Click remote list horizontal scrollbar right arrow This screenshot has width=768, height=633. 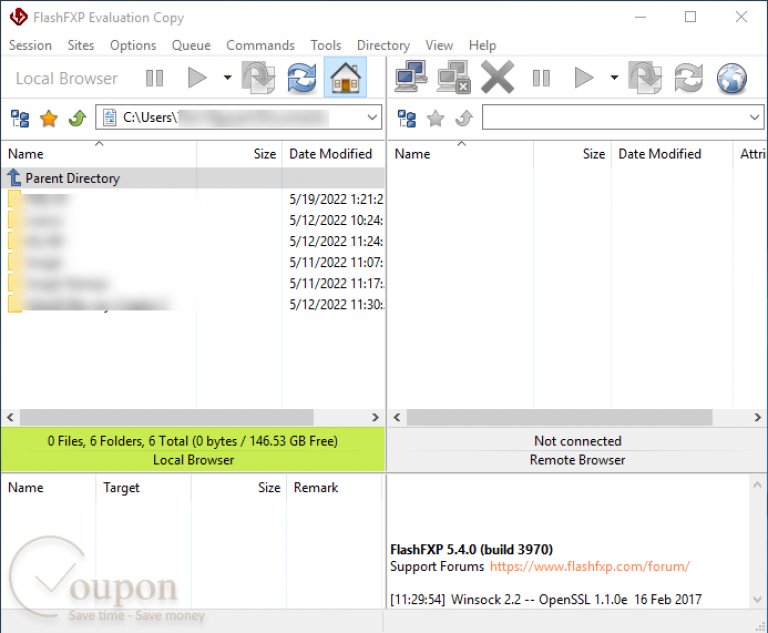pos(757,417)
